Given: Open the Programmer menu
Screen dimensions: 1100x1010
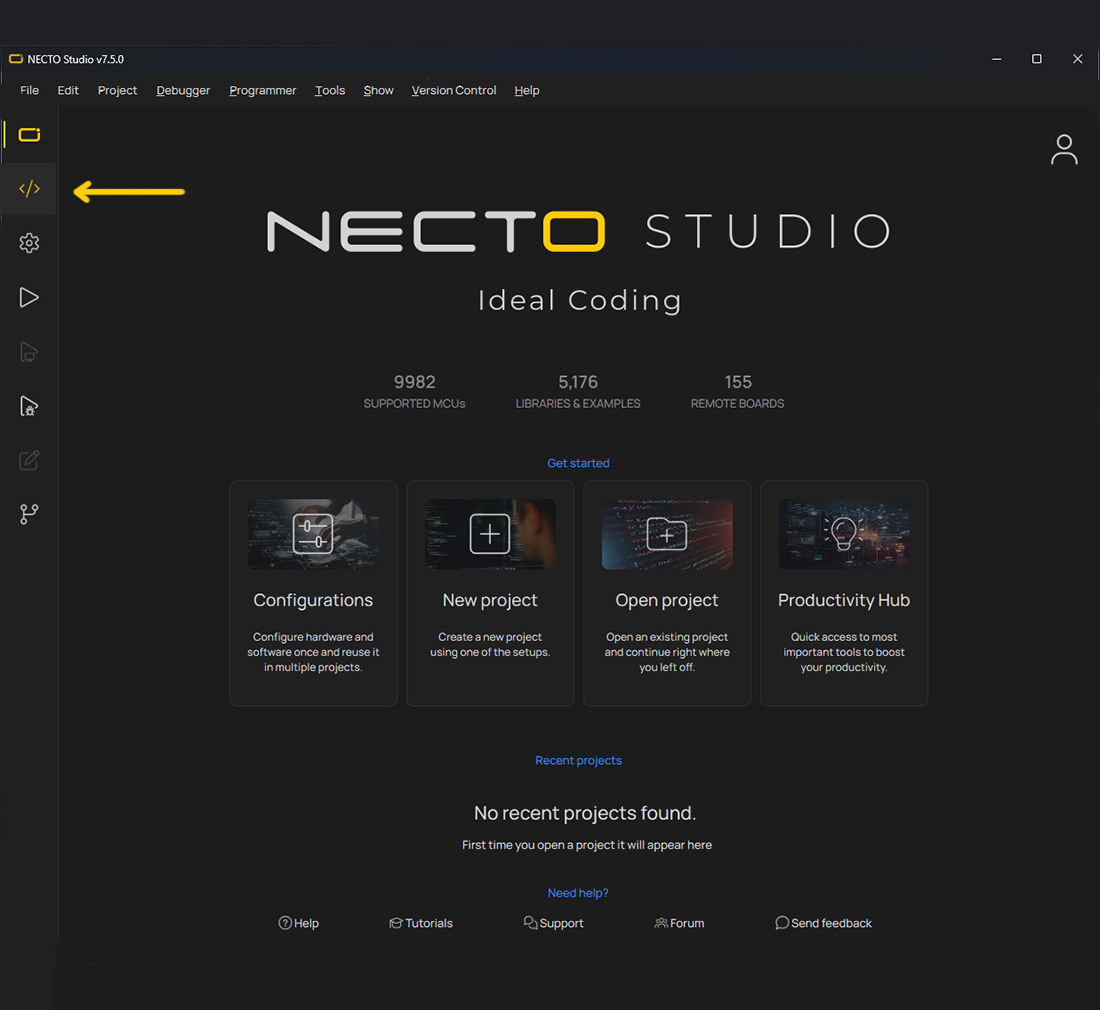Looking at the screenshot, I should [262, 90].
